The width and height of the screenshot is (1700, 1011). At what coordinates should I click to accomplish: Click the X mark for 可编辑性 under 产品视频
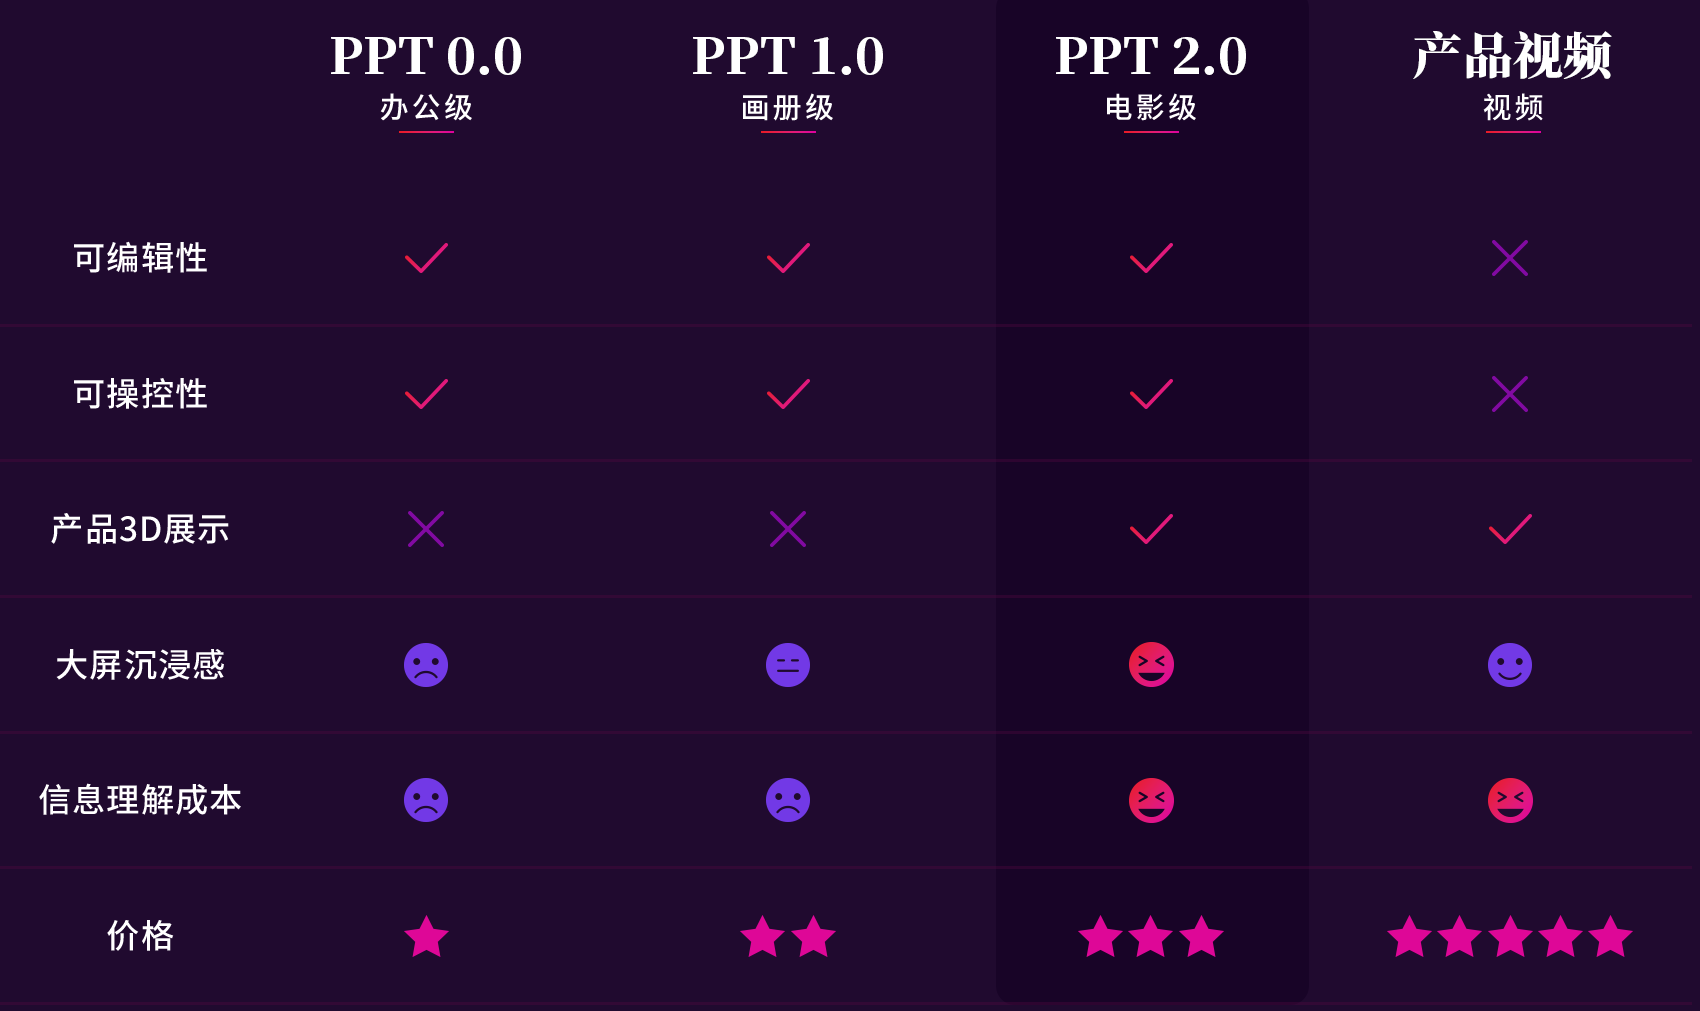(1510, 258)
